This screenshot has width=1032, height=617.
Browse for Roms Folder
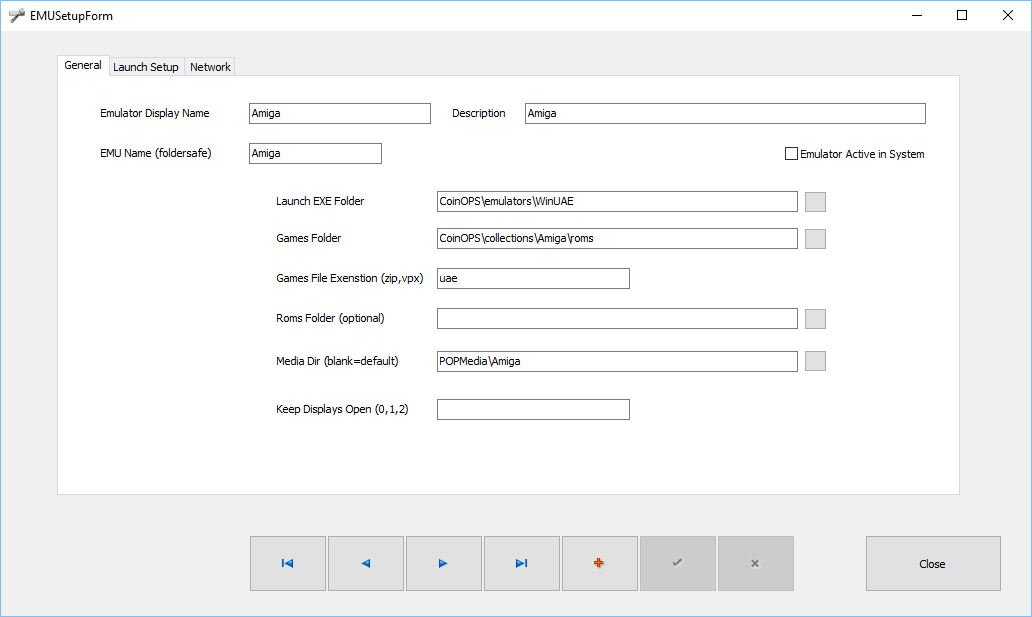pyautogui.click(x=815, y=319)
